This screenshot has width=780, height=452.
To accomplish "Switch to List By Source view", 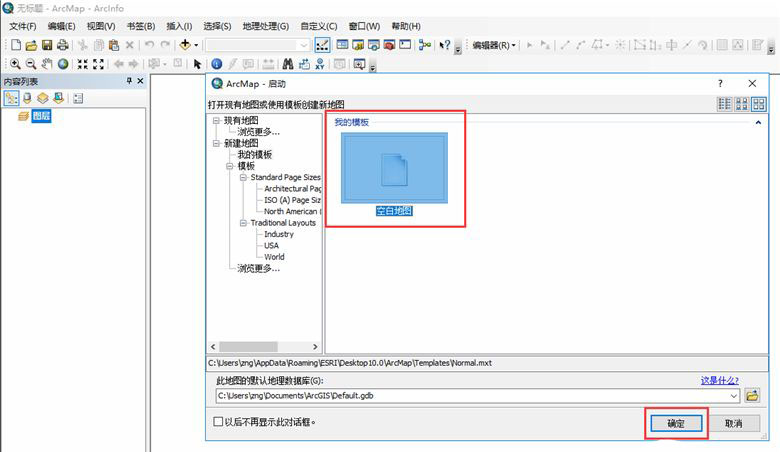I will click(x=27, y=98).
